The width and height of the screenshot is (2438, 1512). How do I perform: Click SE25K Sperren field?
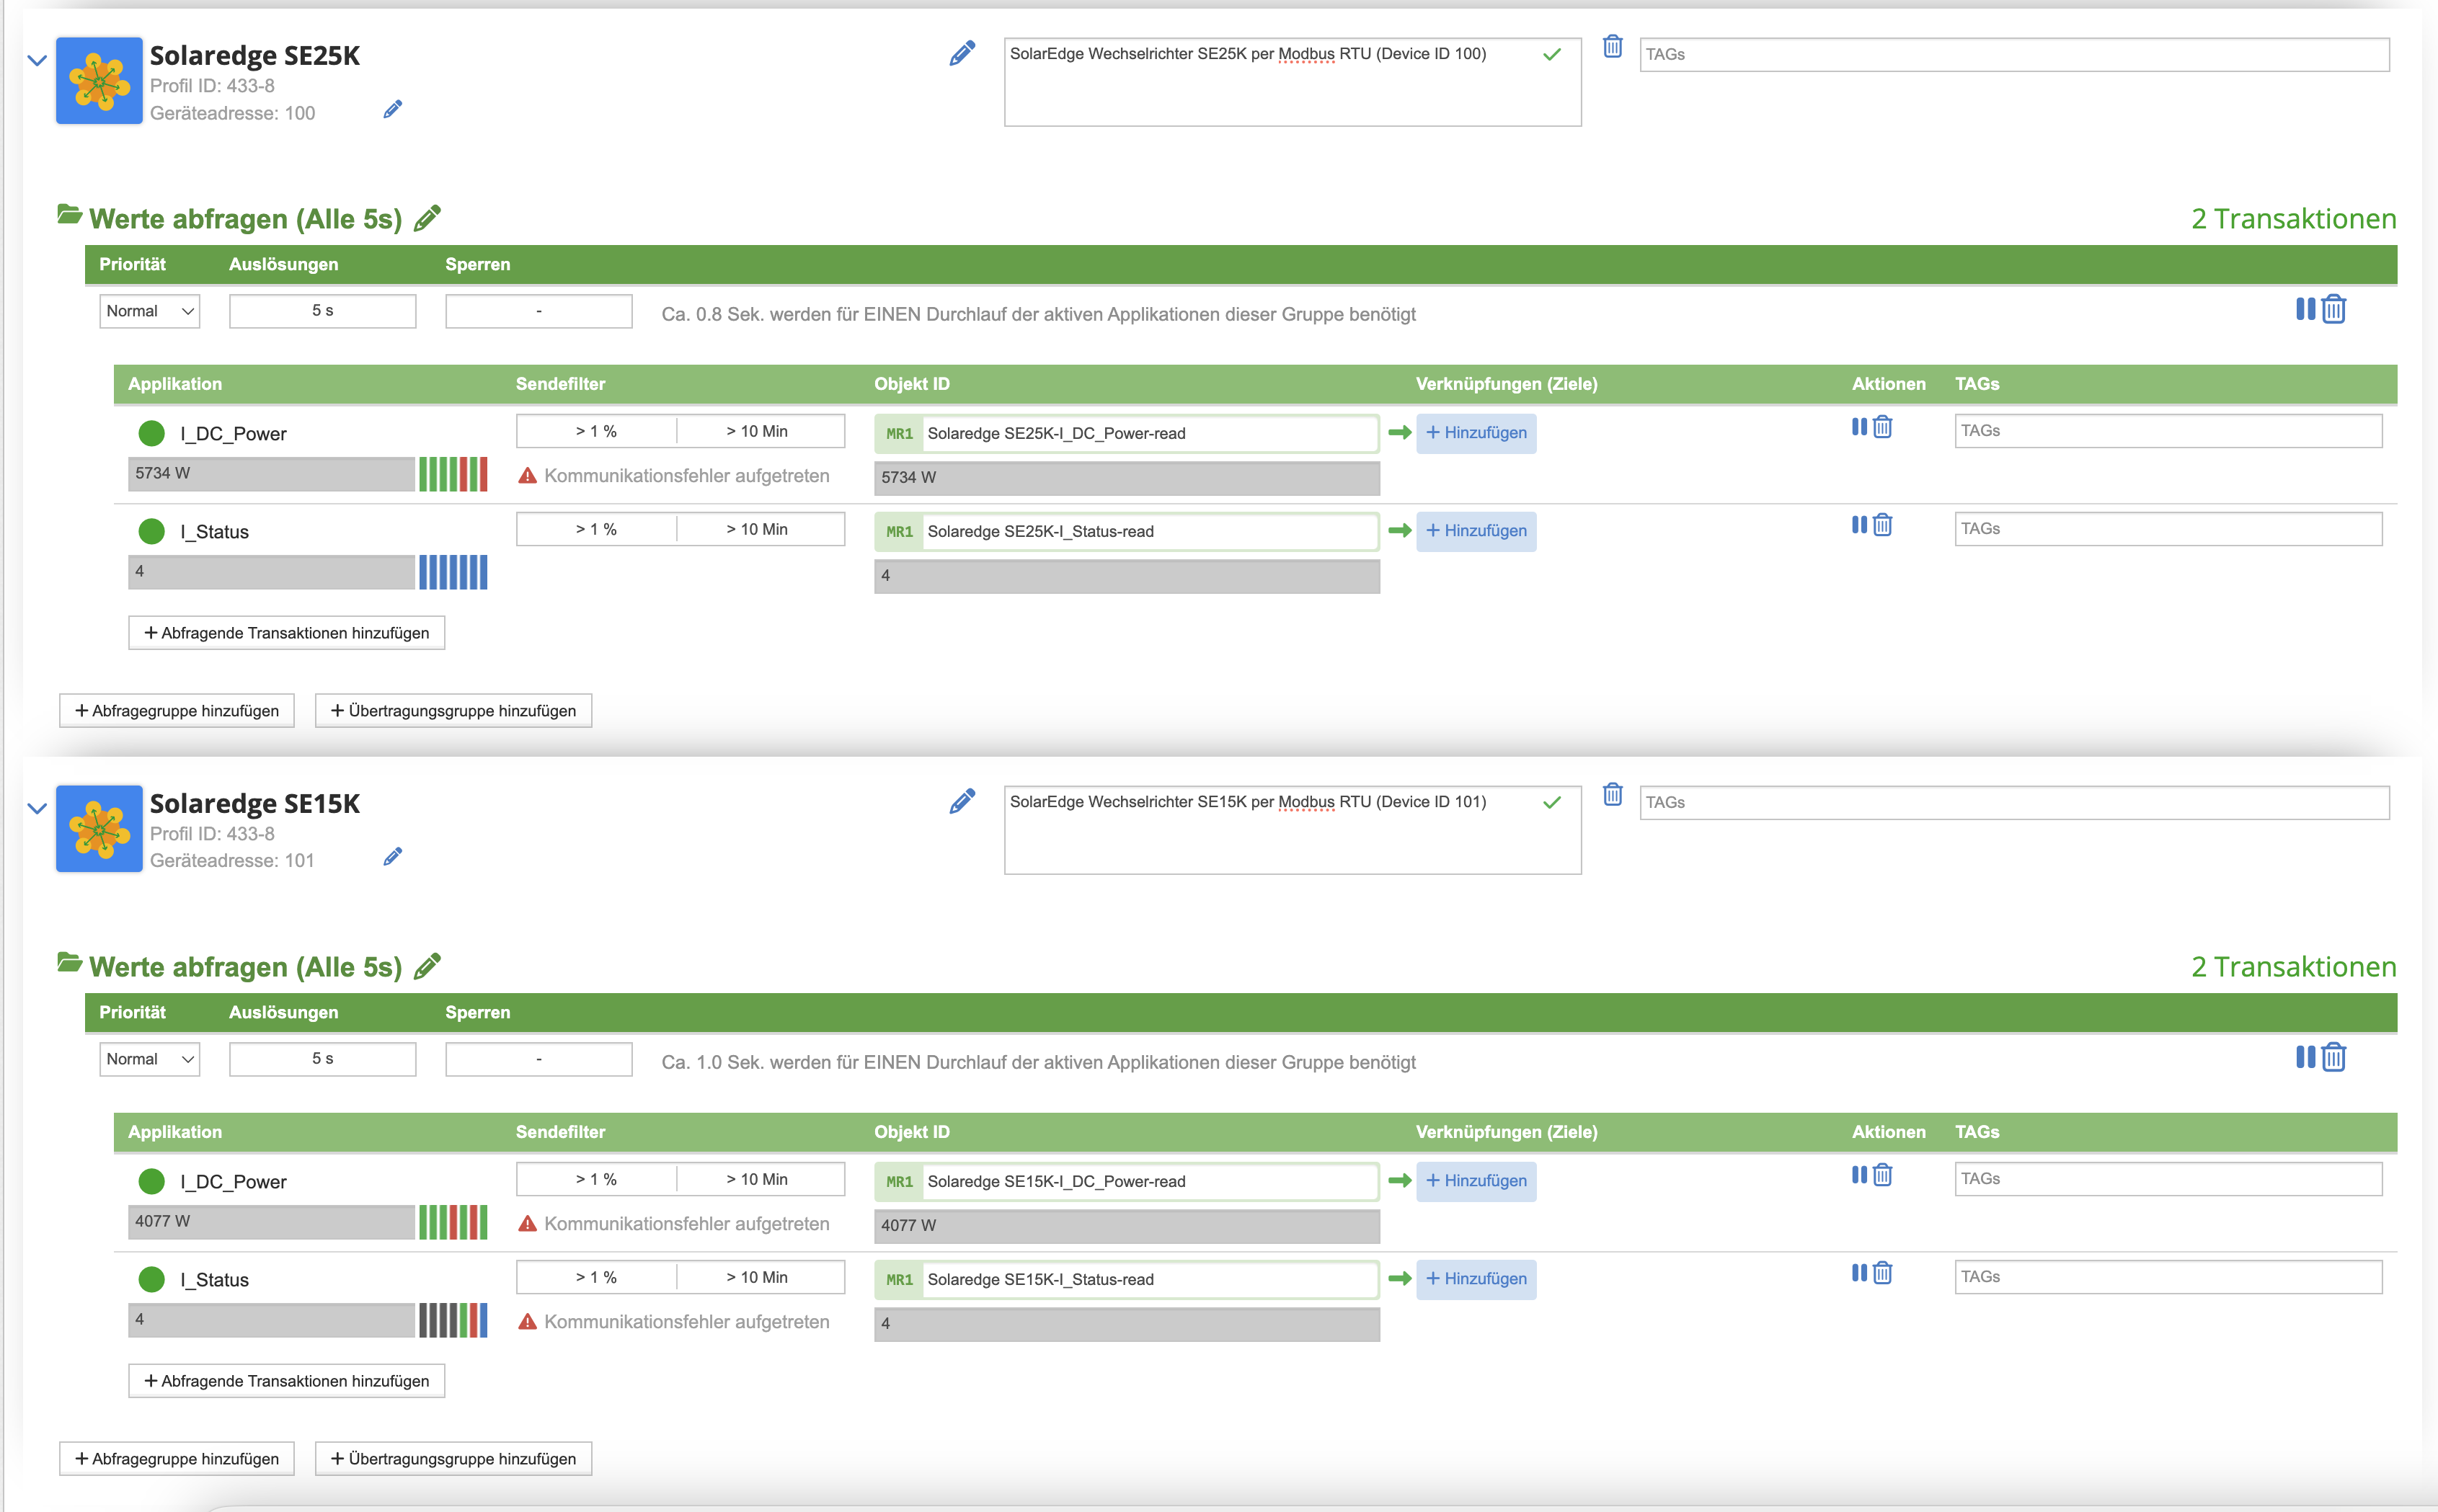[539, 311]
